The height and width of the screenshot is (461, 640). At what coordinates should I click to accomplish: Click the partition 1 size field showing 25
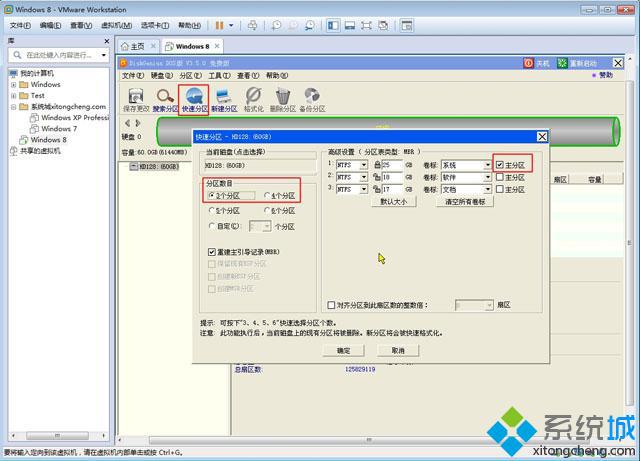392,165
